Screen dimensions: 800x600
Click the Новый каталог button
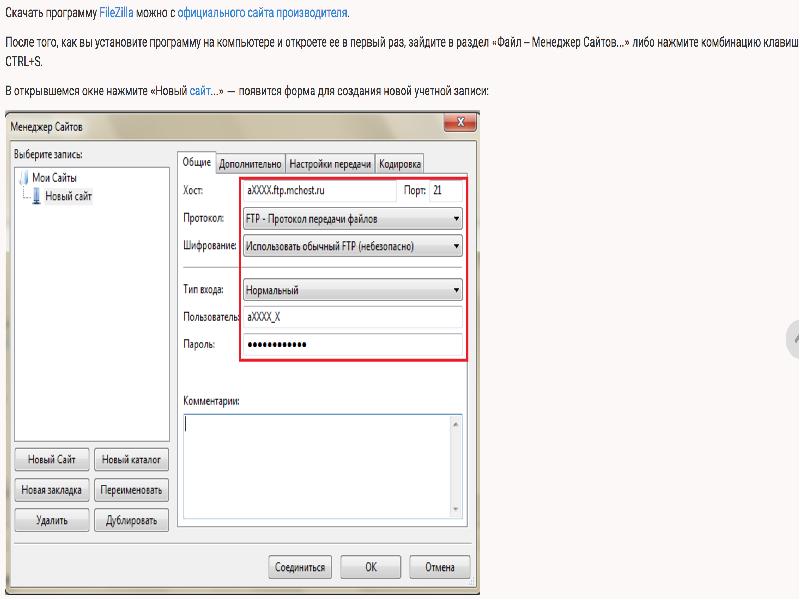(131, 459)
